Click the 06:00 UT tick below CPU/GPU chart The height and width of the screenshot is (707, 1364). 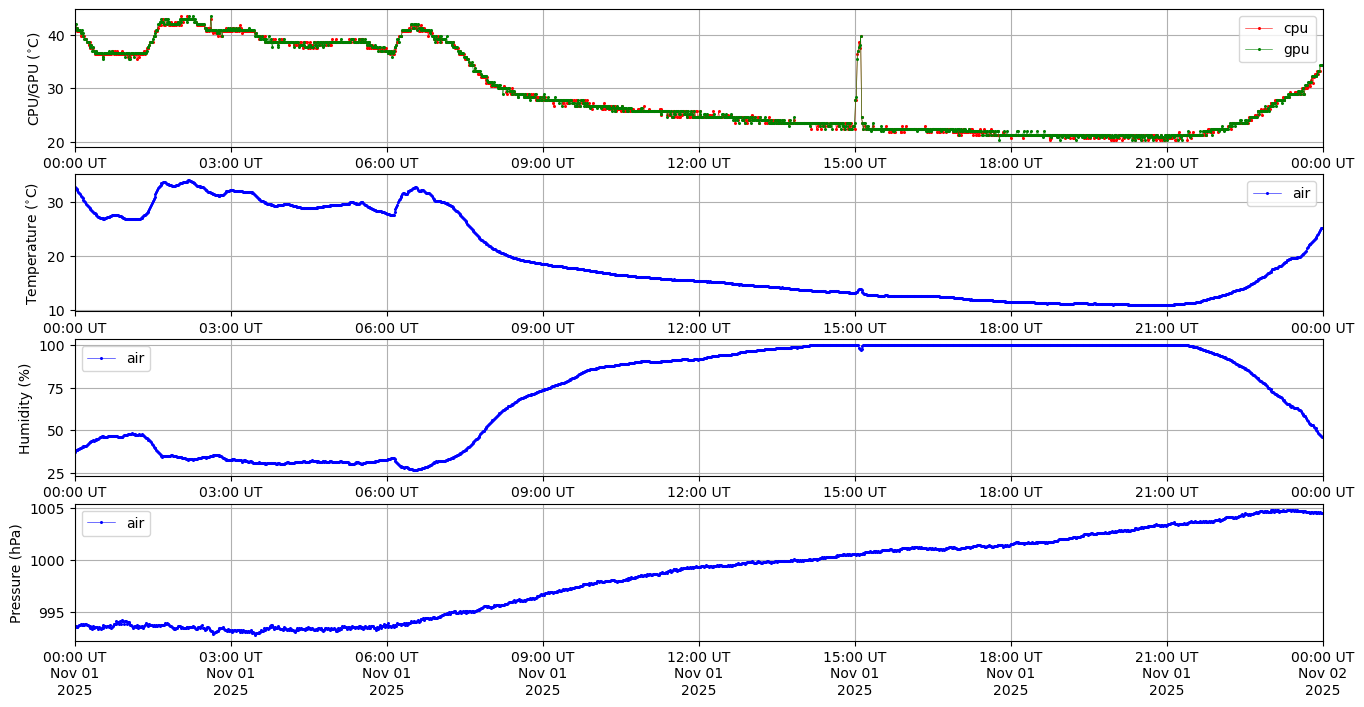387,162
